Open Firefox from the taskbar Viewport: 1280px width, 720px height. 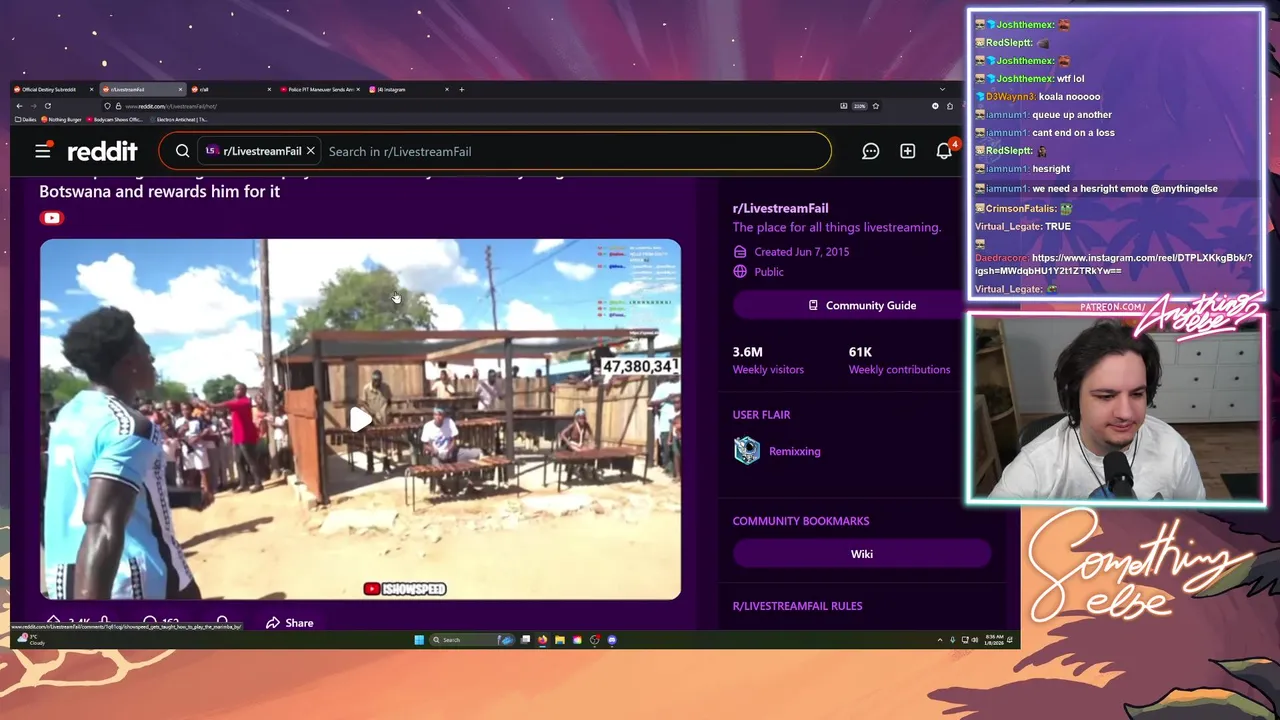click(x=543, y=640)
